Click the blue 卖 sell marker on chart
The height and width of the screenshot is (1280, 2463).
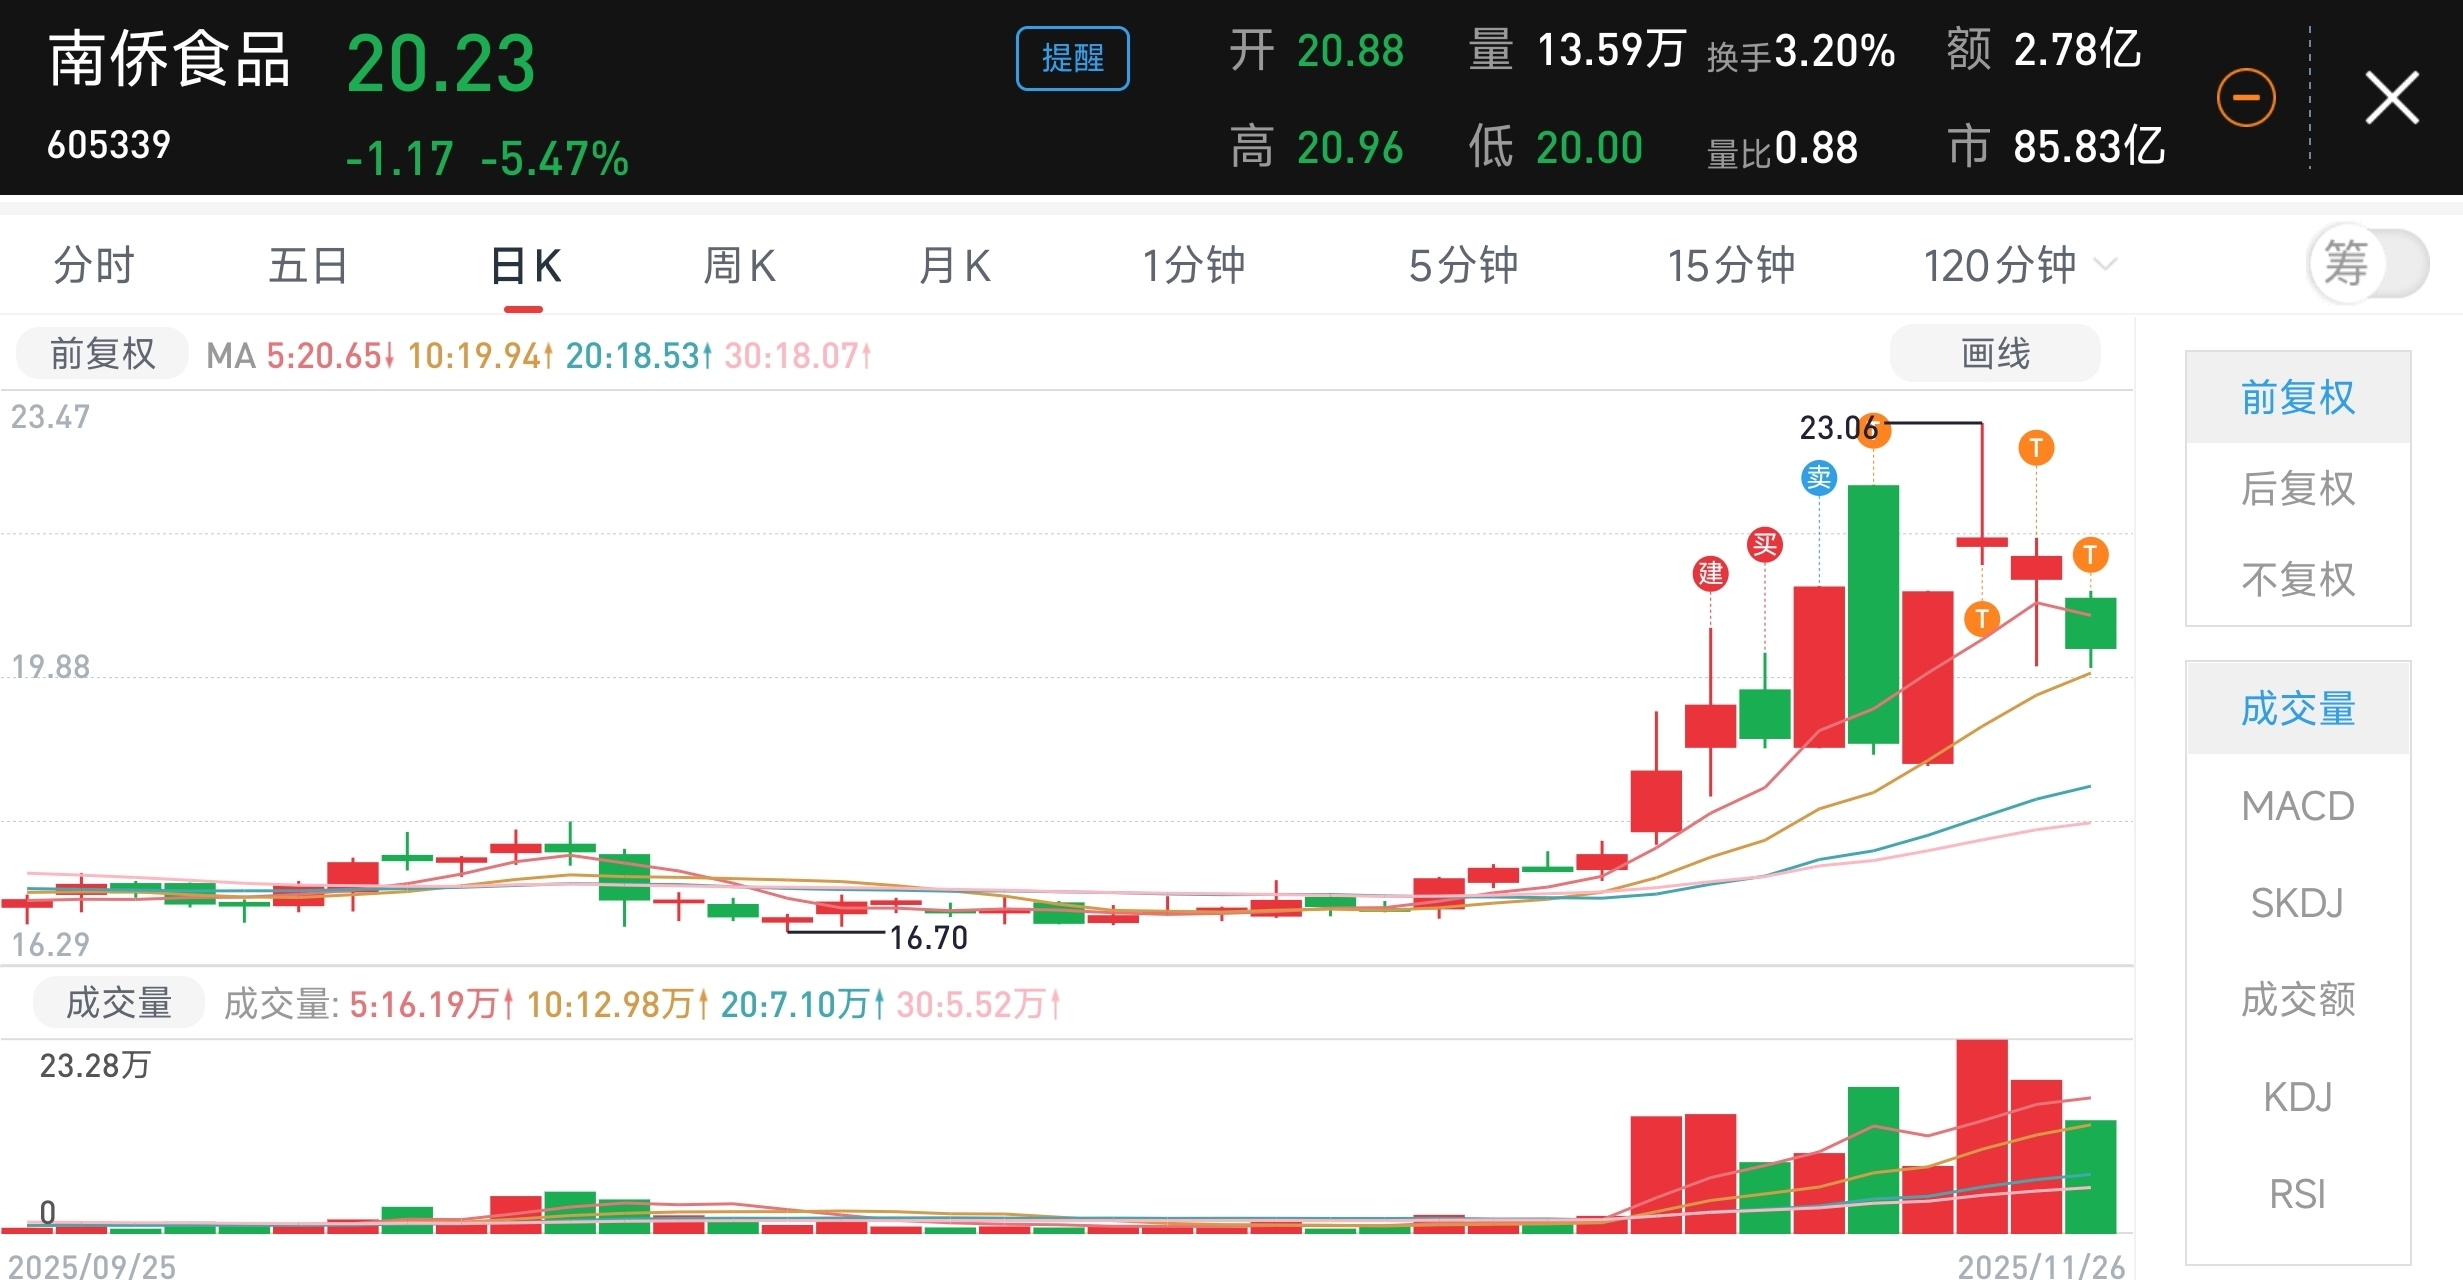tap(1818, 478)
